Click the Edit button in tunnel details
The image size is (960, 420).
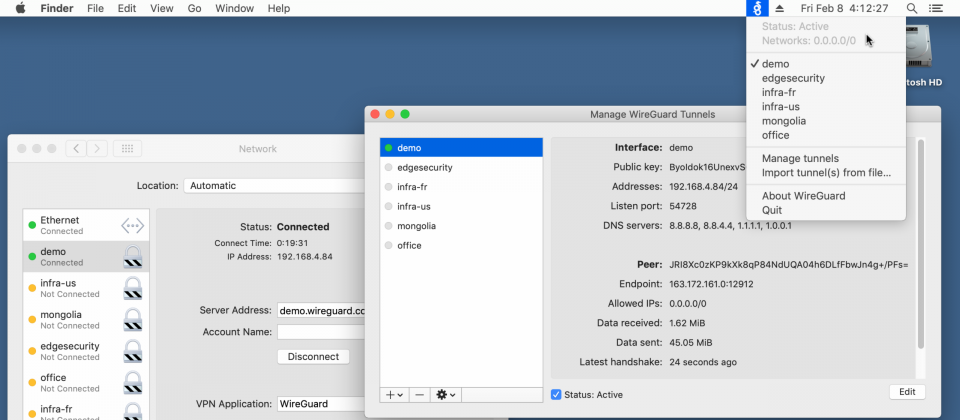[x=907, y=392]
